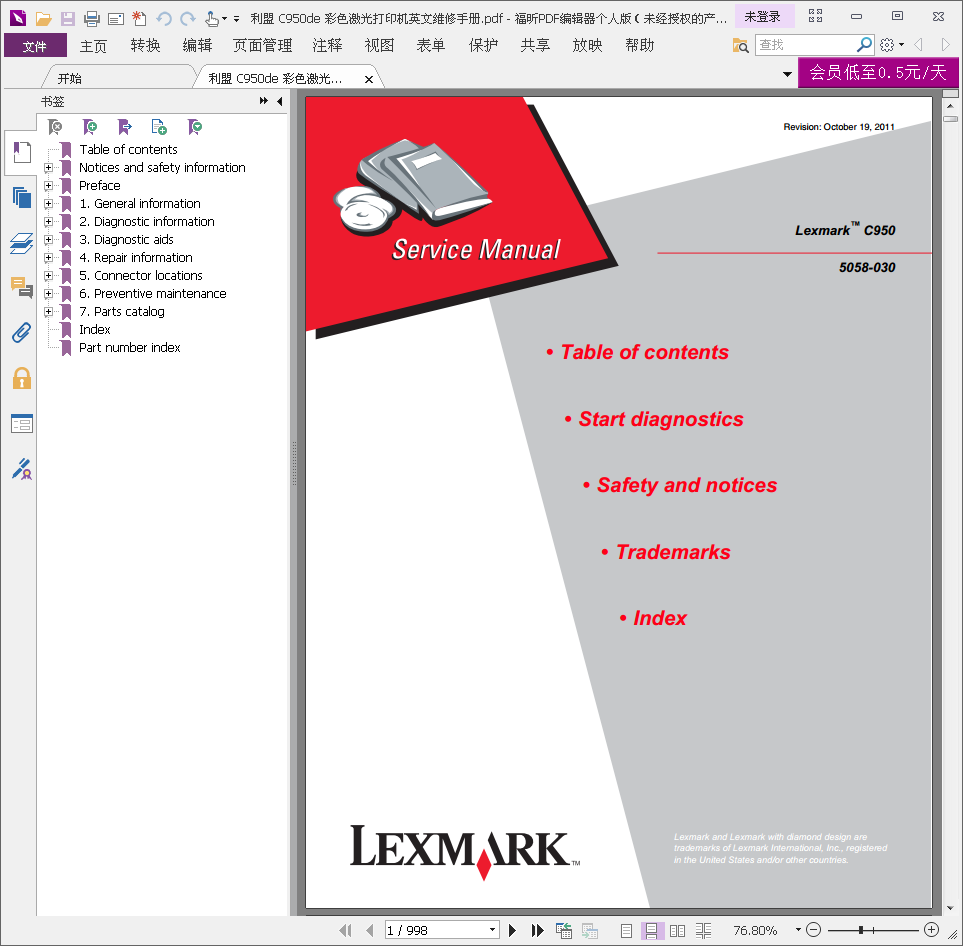
Task: Click the bookmark with arrow destination icon
Action: (x=125, y=127)
